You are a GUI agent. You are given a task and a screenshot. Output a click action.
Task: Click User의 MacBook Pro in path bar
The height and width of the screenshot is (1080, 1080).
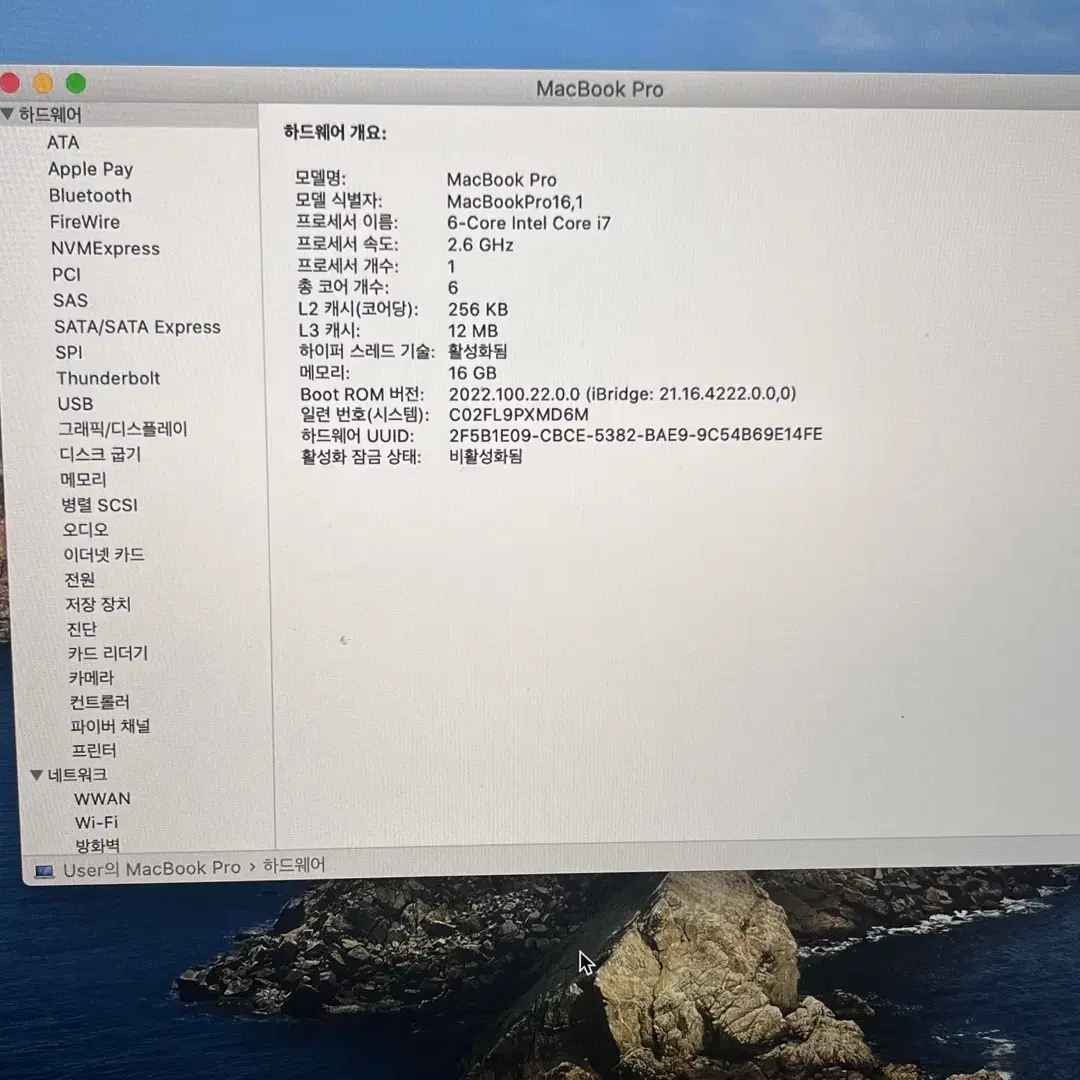tap(152, 869)
